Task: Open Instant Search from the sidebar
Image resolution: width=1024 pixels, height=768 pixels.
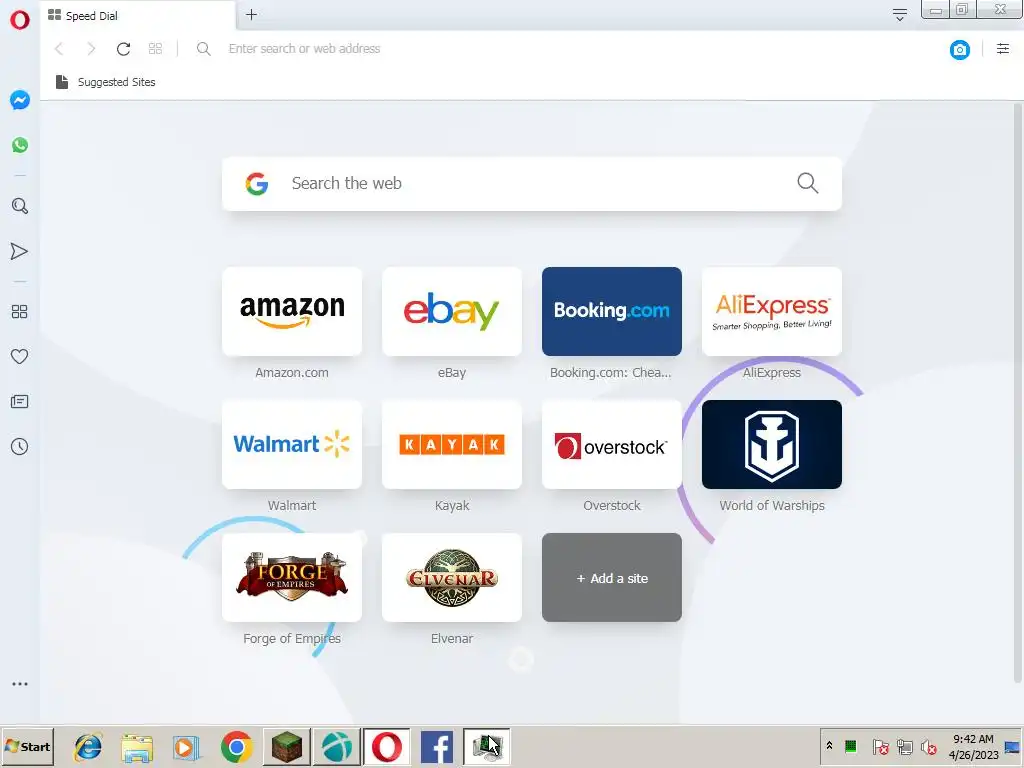Action: pyautogui.click(x=20, y=206)
